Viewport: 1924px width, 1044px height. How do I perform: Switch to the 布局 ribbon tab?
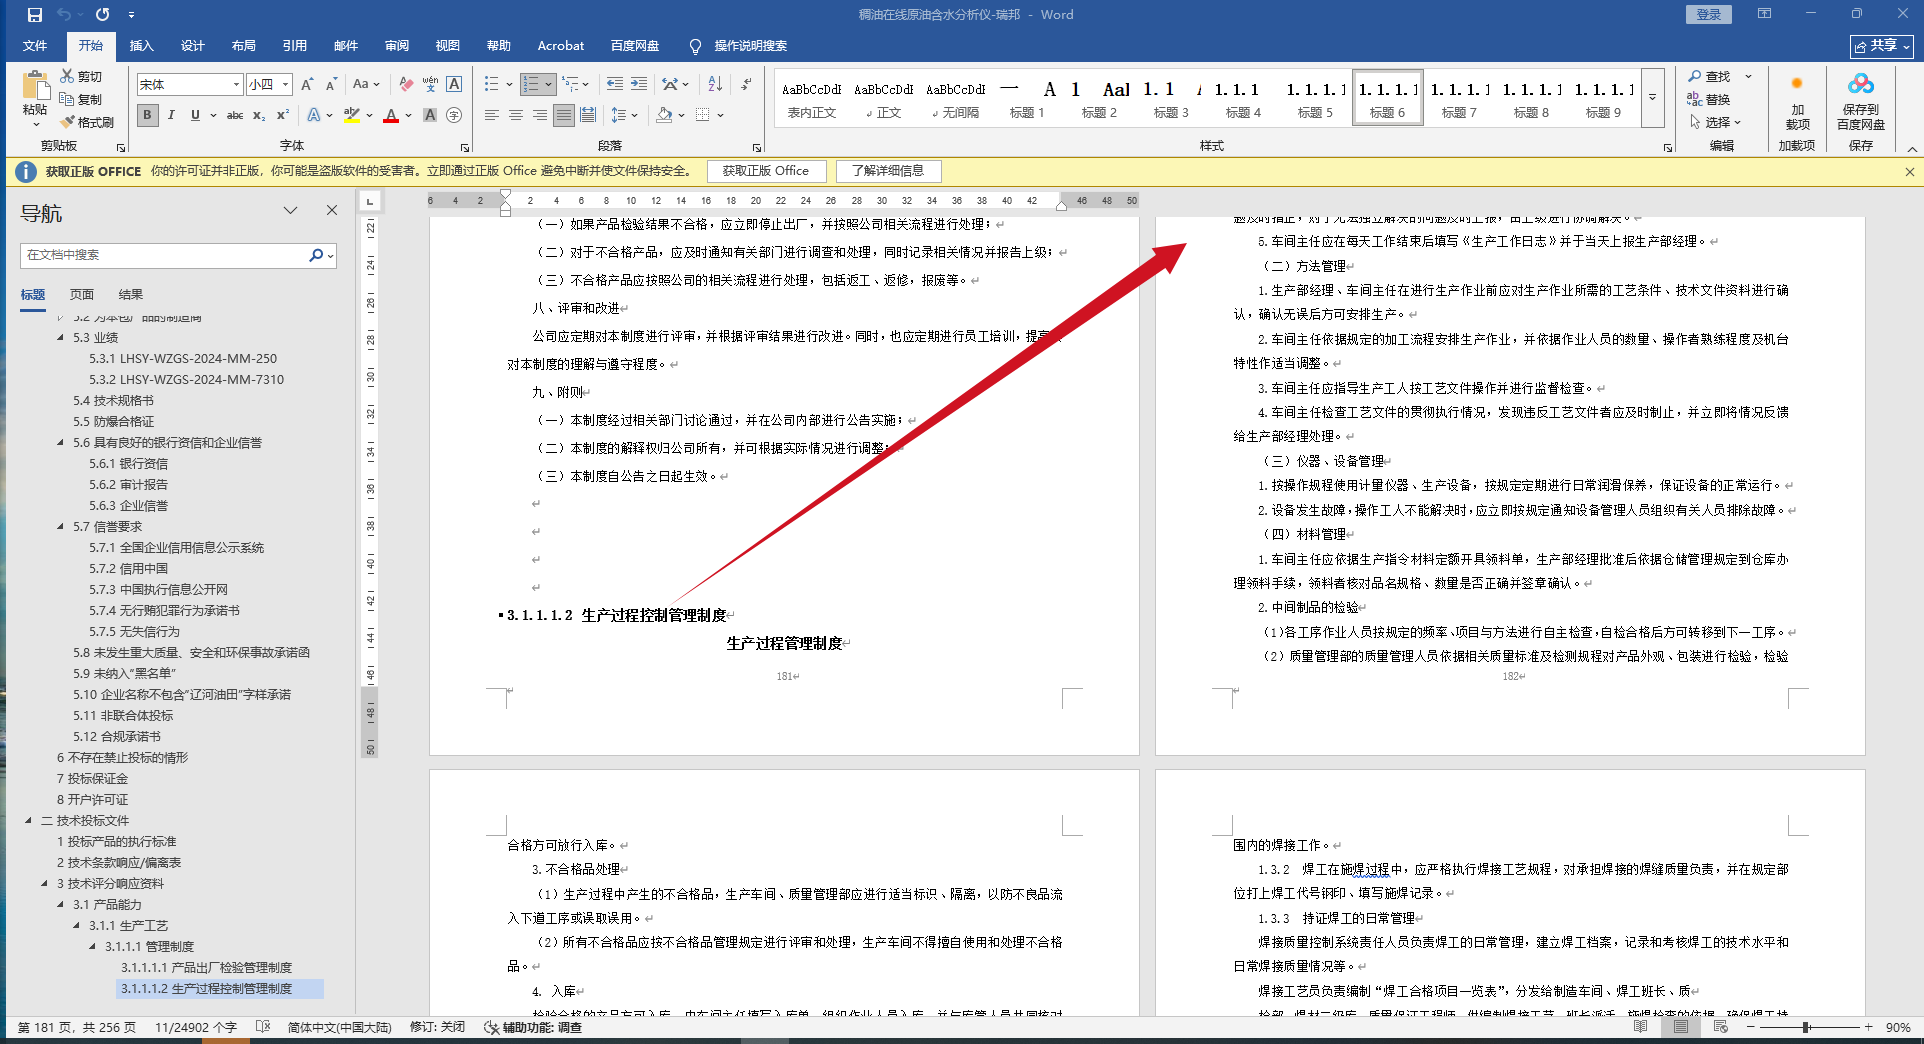click(x=244, y=45)
